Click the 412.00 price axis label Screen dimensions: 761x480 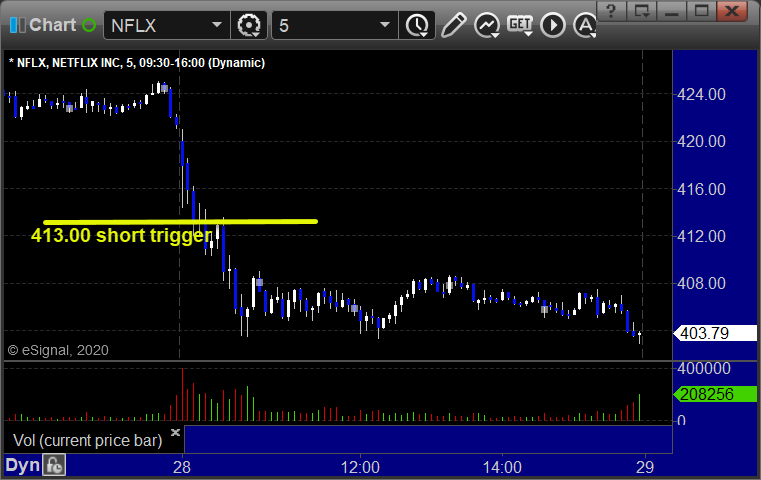701,236
